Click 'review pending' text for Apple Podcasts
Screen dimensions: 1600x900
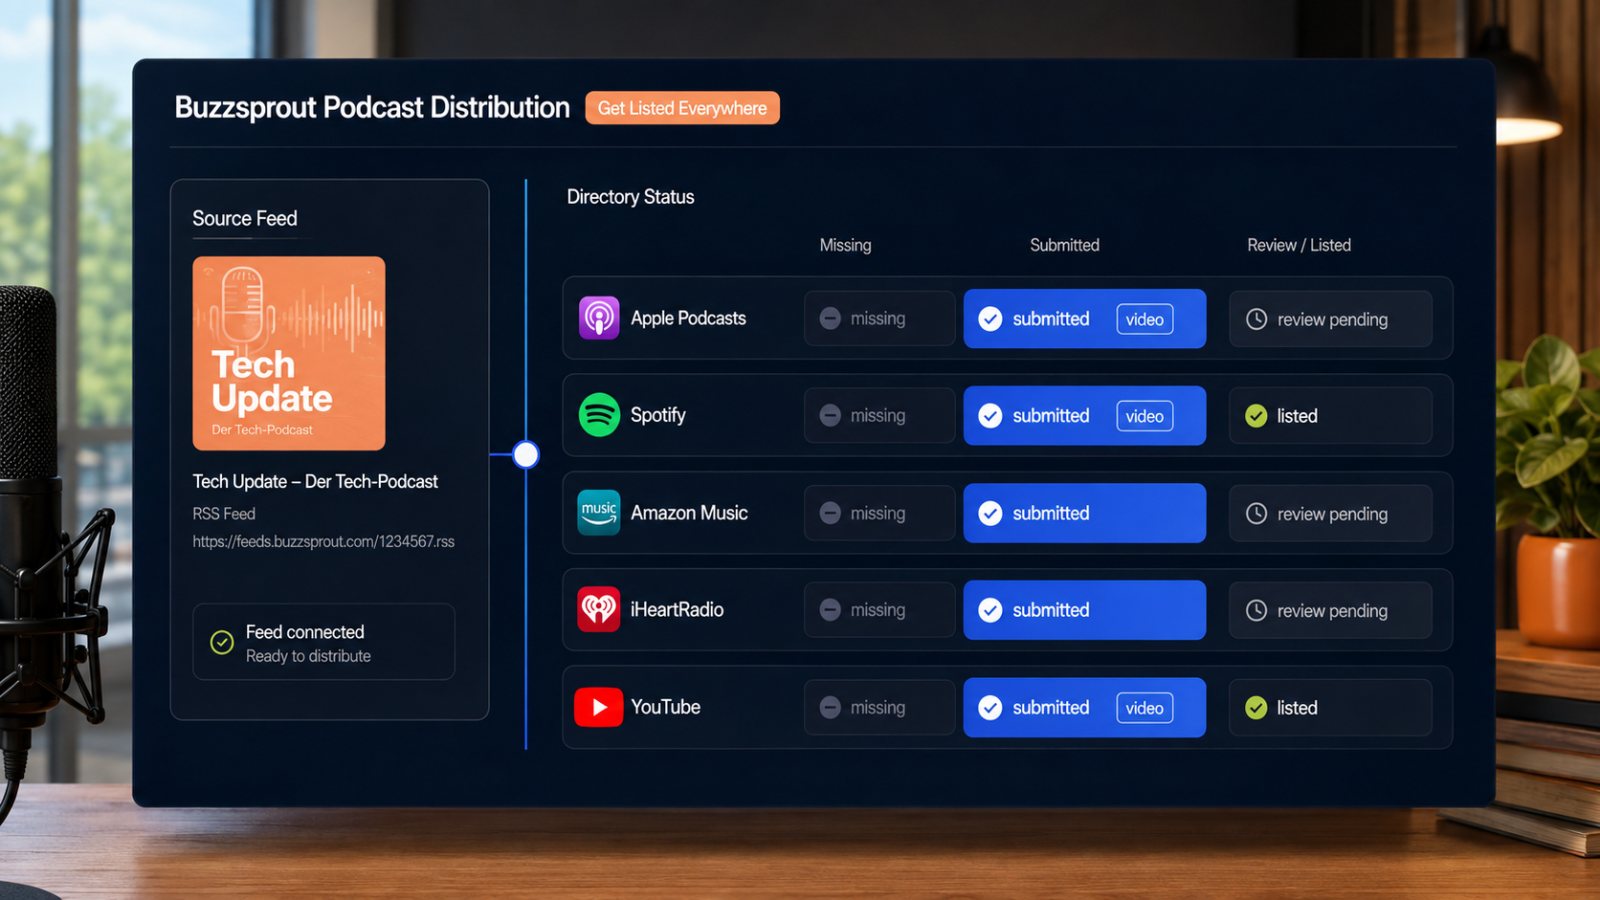pos(1332,320)
